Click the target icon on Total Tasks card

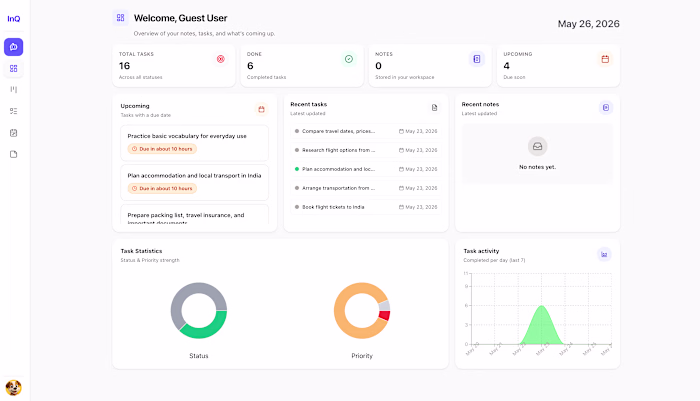click(221, 59)
